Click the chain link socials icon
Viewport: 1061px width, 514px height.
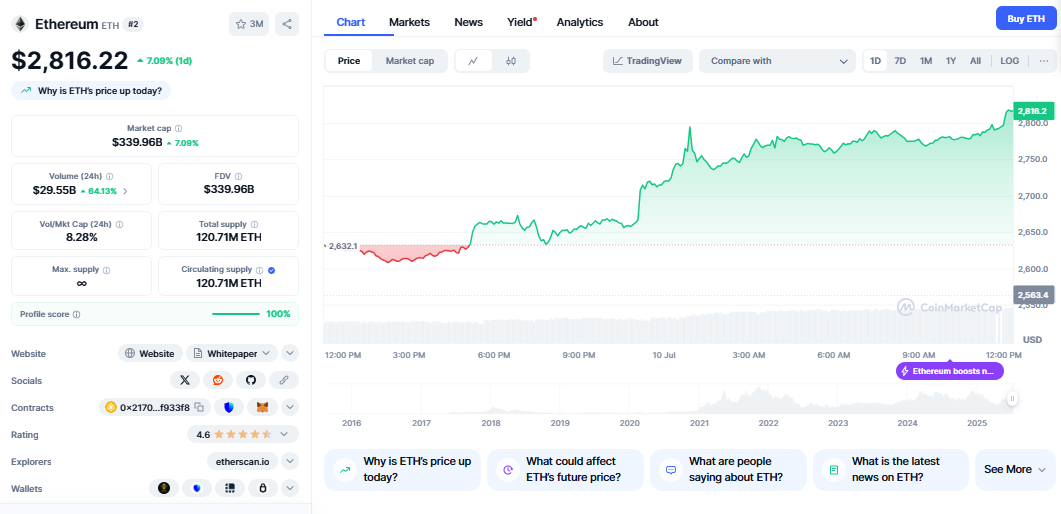(x=284, y=380)
